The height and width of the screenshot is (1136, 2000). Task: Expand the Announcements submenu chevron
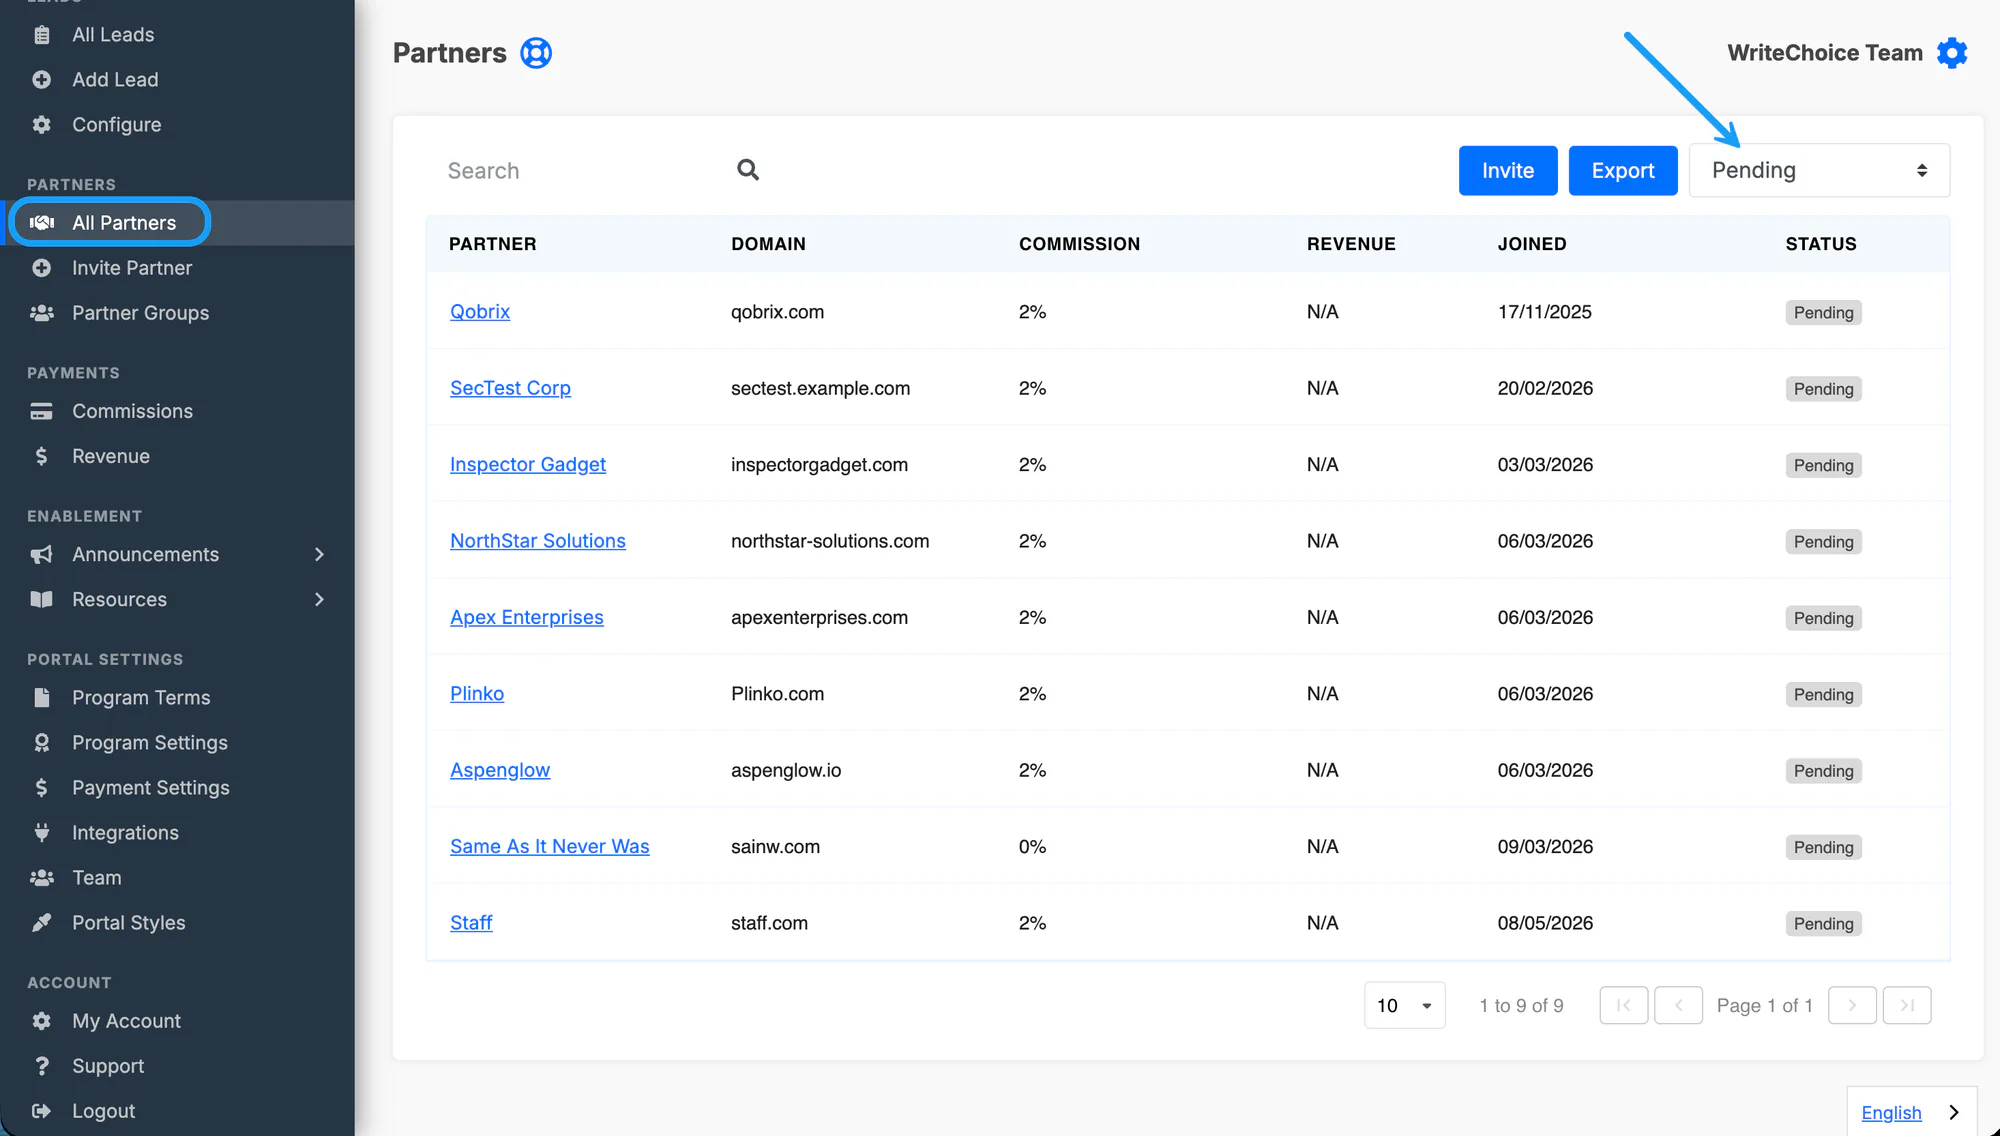tap(319, 554)
